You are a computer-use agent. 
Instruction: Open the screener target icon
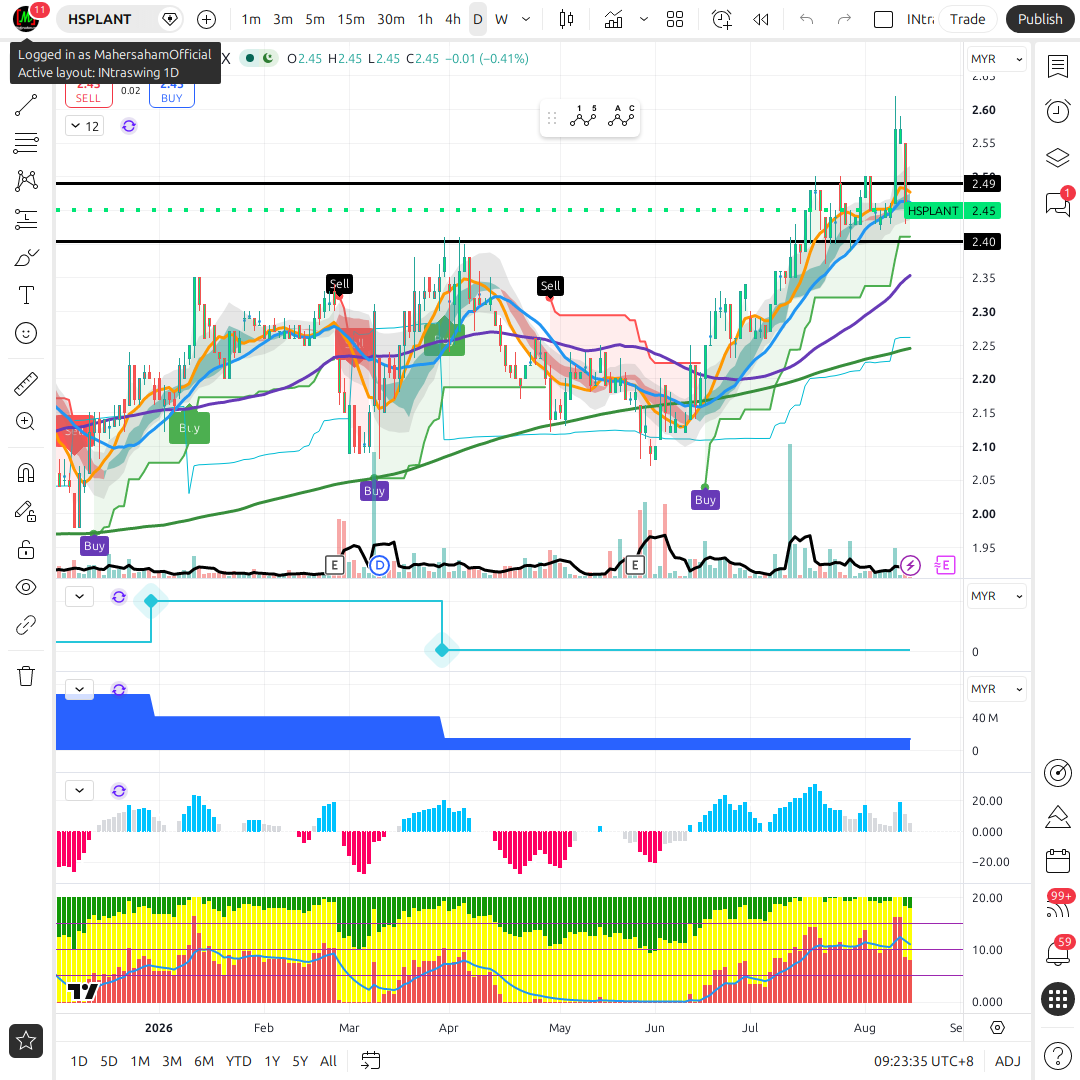click(x=1057, y=773)
